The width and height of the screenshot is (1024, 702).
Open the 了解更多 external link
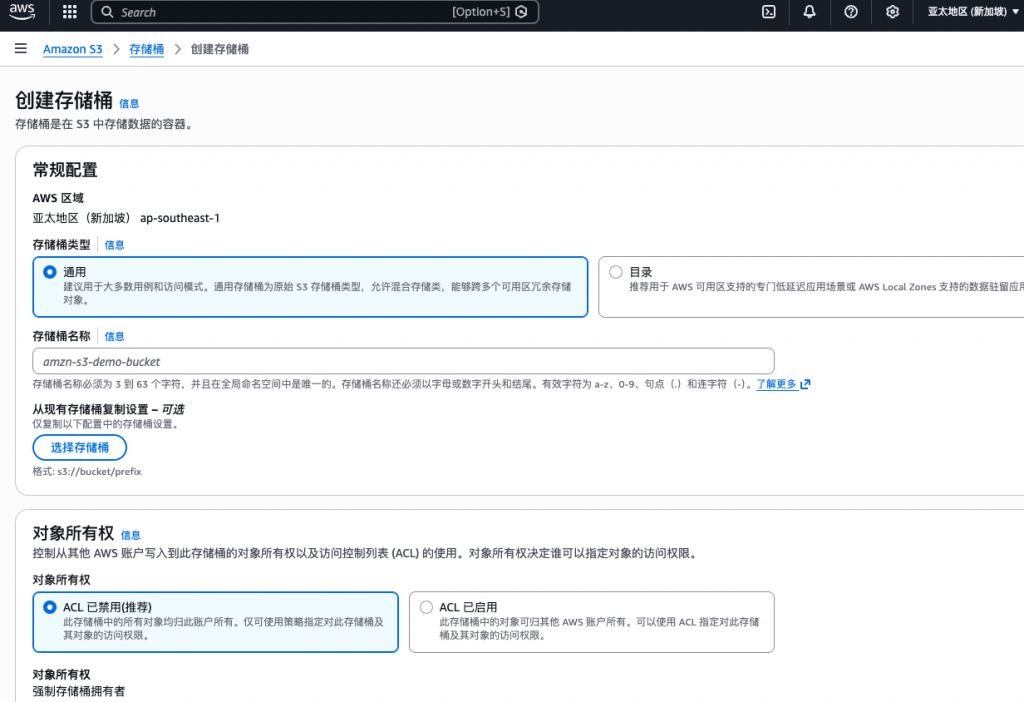pyautogui.click(x=782, y=384)
